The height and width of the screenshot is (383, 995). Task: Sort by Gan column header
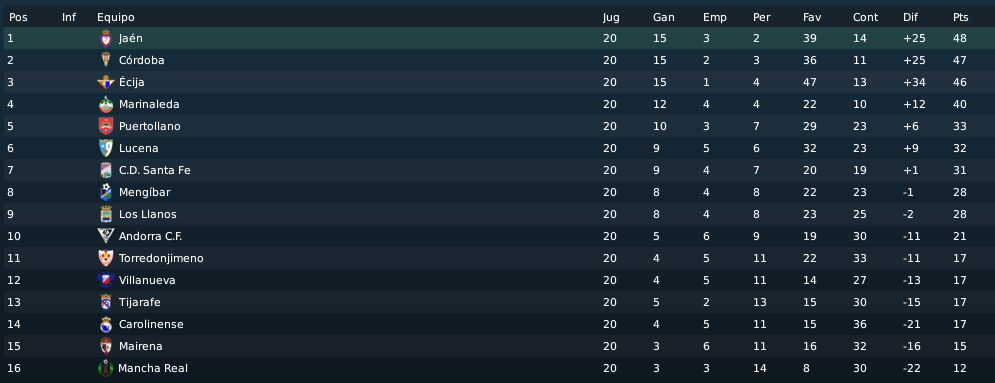[x=663, y=18]
